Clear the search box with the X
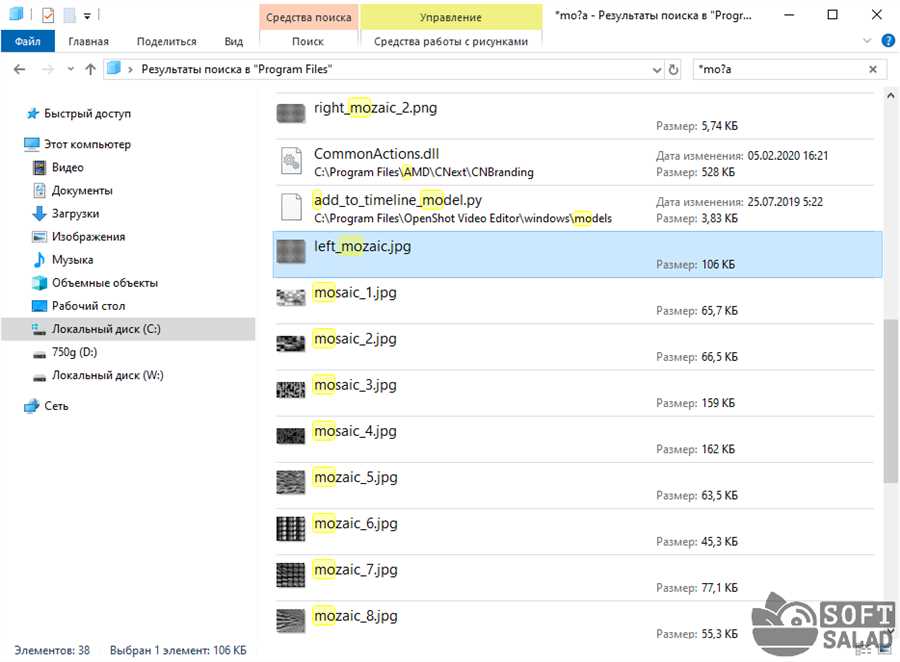 click(x=873, y=69)
